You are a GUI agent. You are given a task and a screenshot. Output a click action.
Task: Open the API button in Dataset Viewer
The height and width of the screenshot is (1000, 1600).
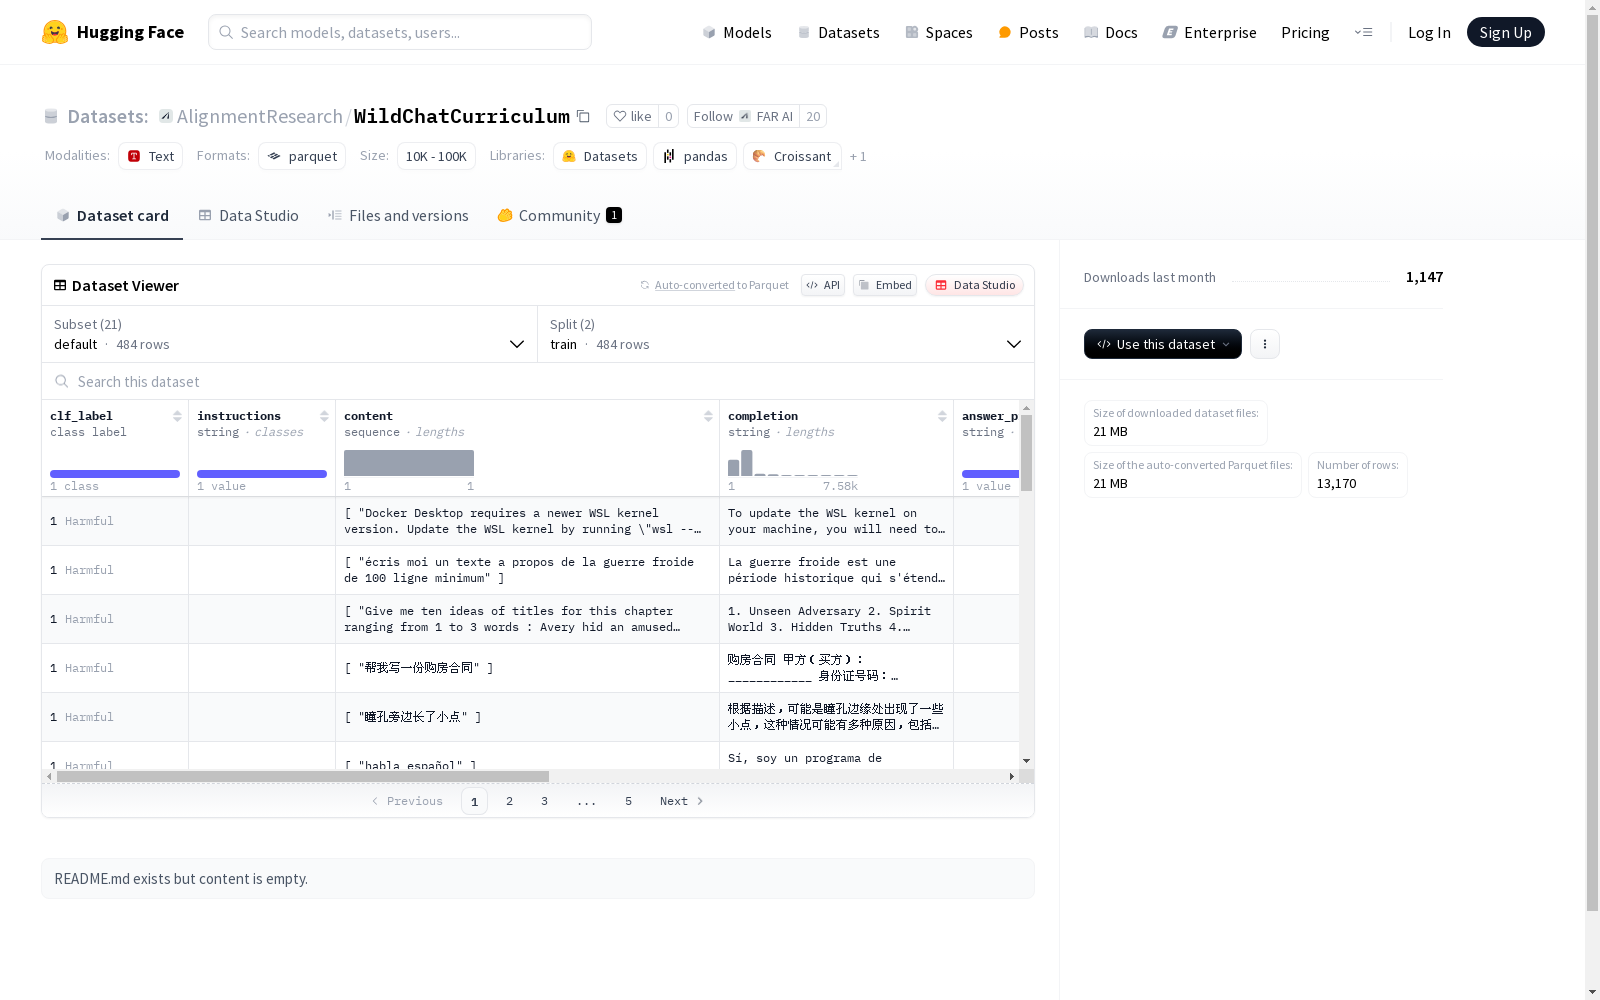point(823,285)
